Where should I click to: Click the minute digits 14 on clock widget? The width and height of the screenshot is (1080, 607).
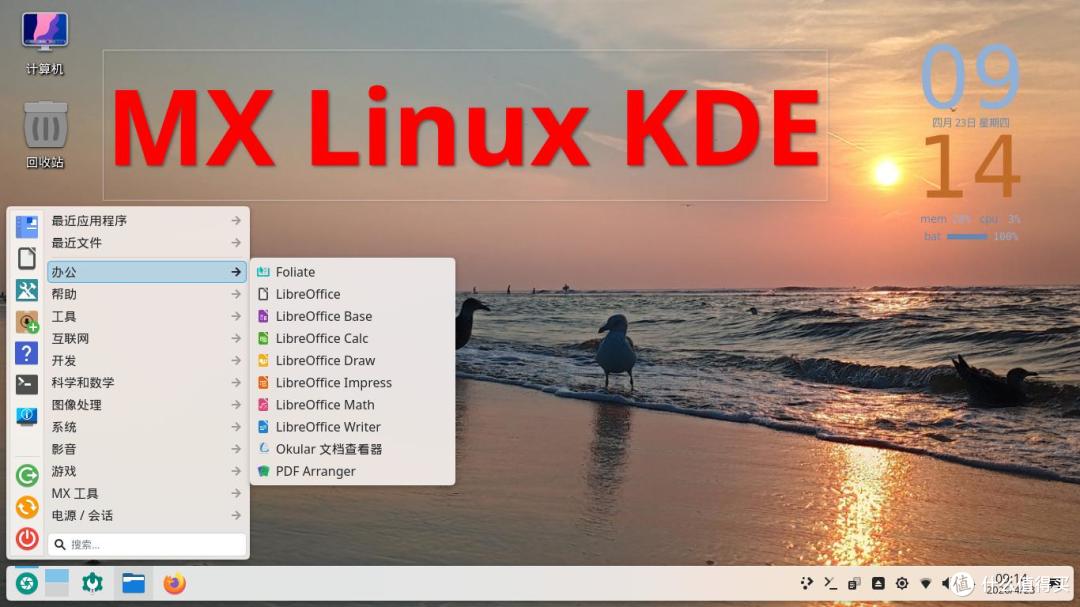pos(971,165)
